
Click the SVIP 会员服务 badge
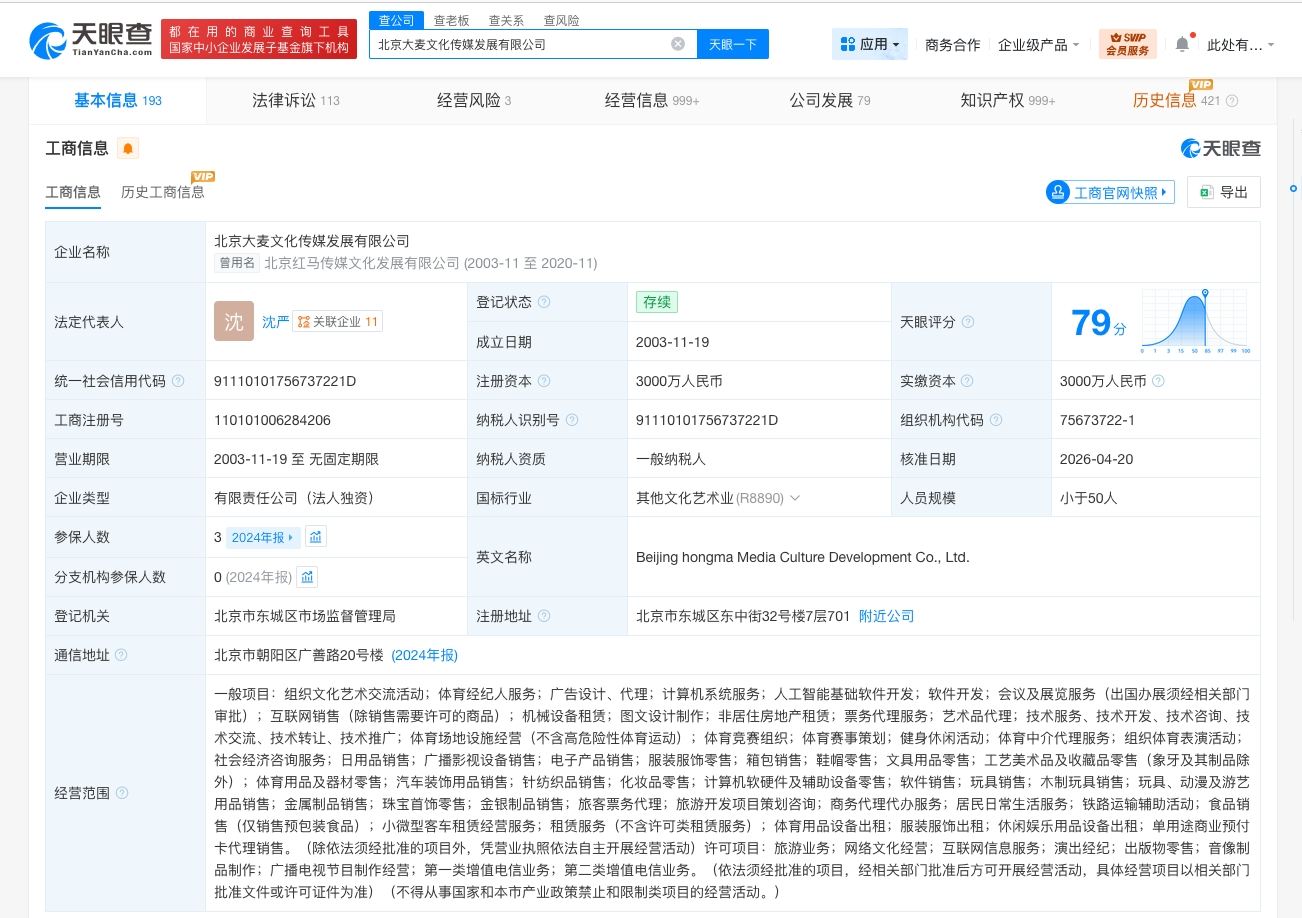(x=1127, y=44)
